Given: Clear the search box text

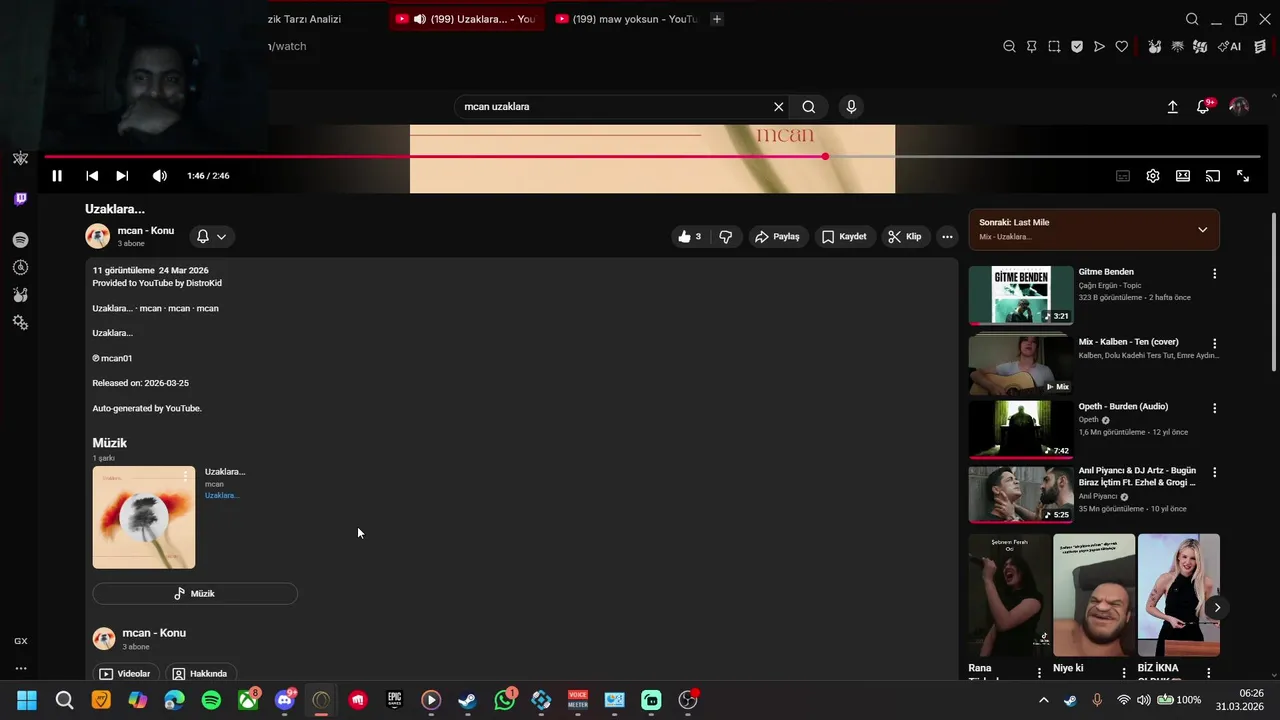Looking at the screenshot, I should 778,107.
